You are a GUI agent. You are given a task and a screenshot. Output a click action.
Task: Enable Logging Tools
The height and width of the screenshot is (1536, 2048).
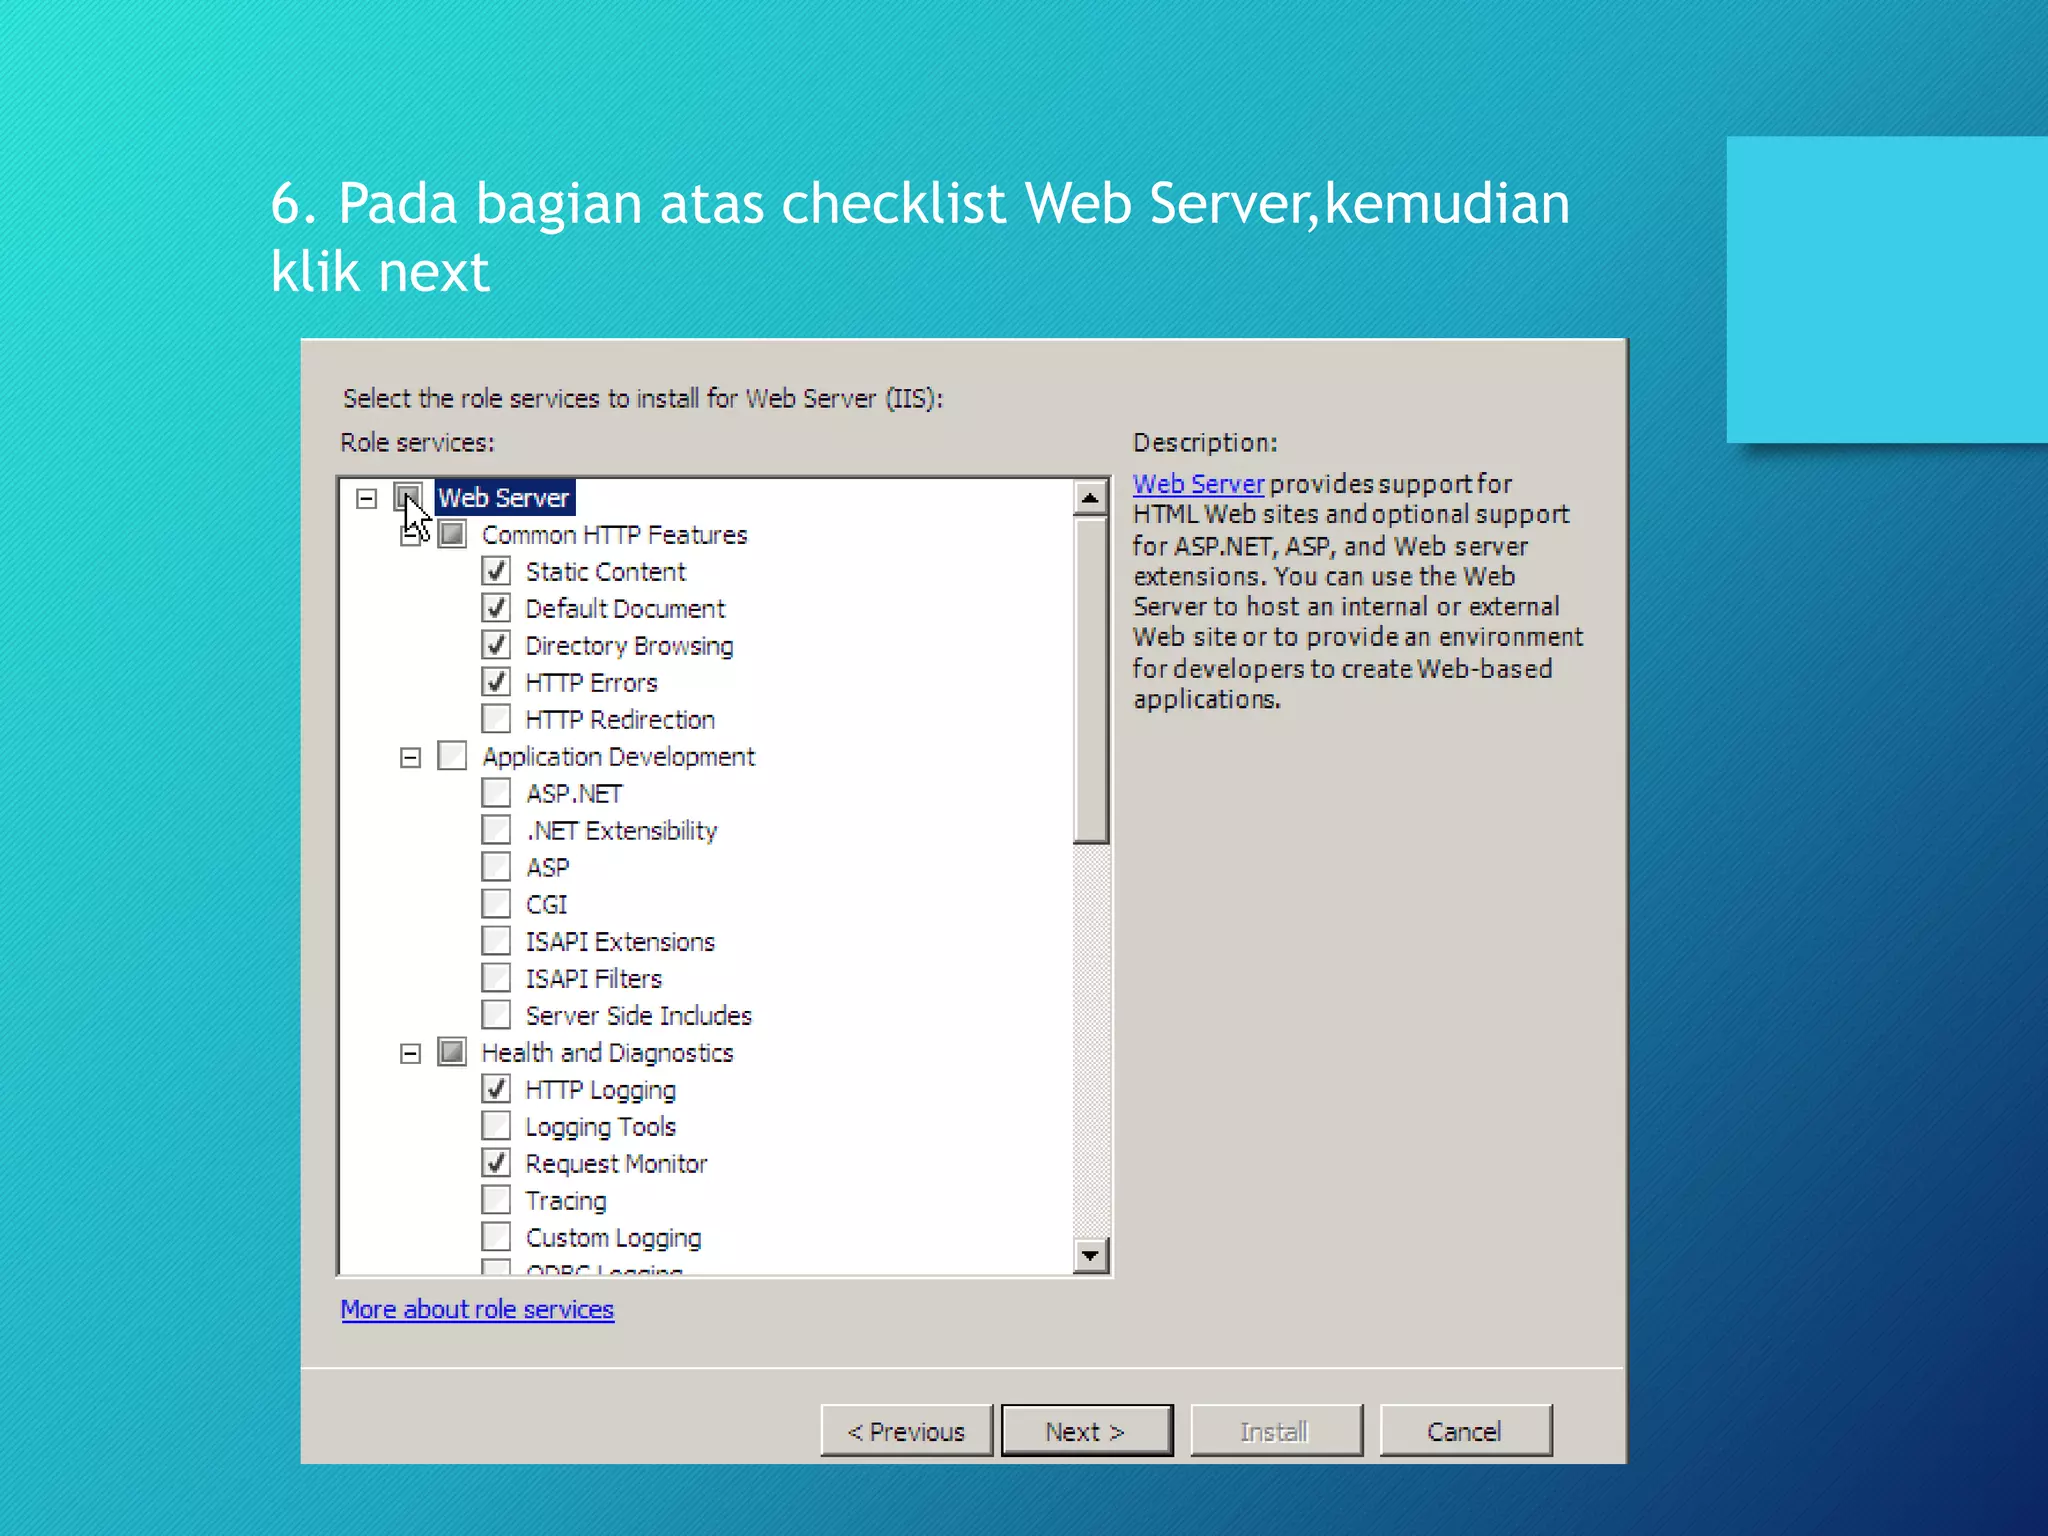[x=496, y=1126]
